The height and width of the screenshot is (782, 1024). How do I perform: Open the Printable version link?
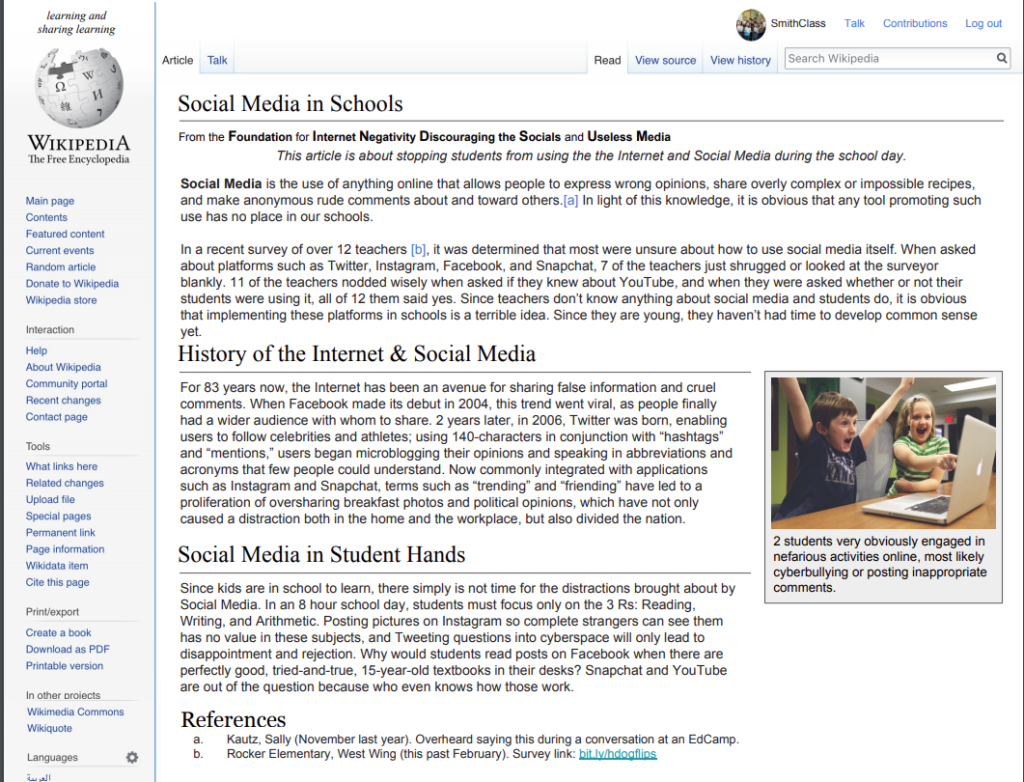point(65,666)
